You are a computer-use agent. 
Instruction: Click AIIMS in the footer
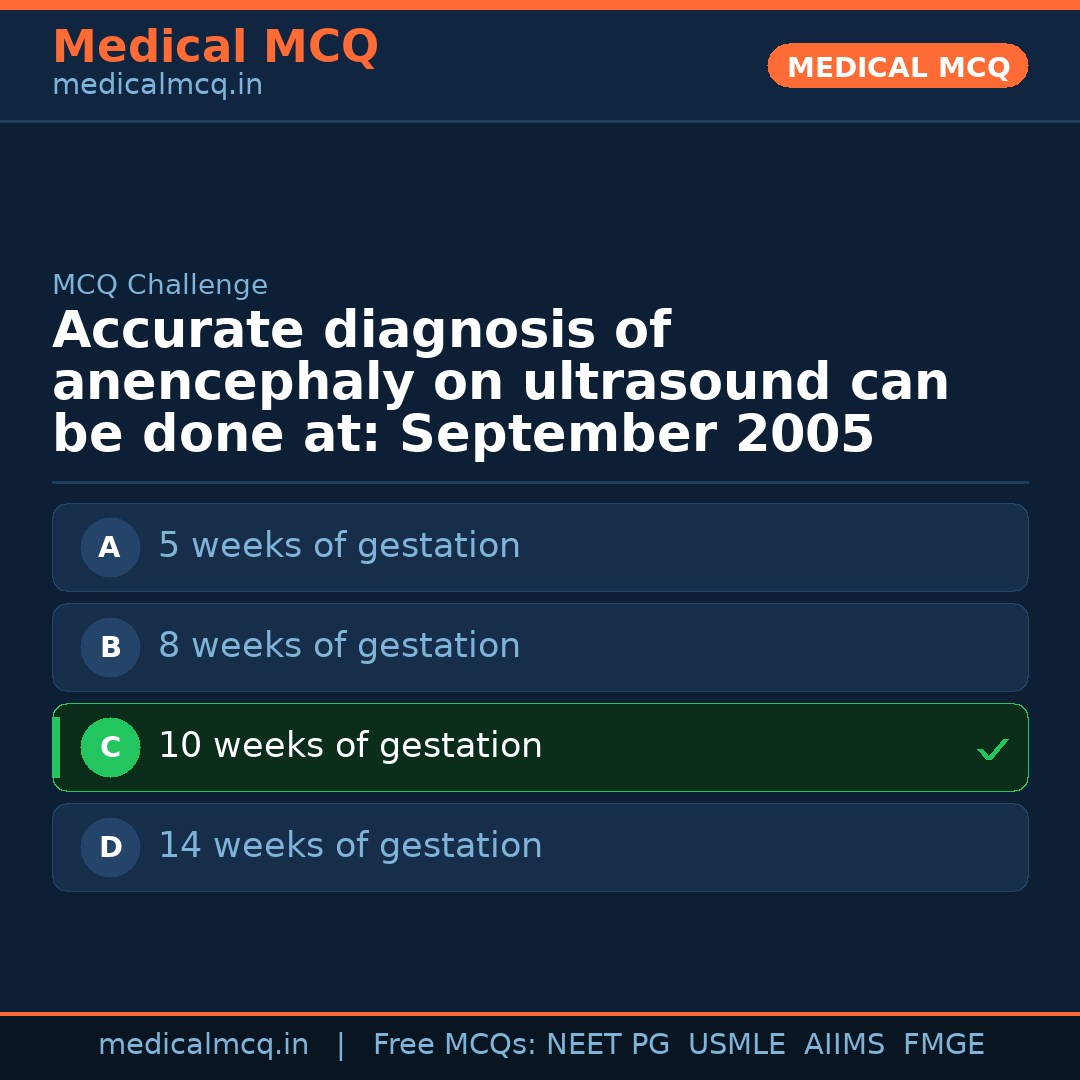click(x=844, y=1045)
